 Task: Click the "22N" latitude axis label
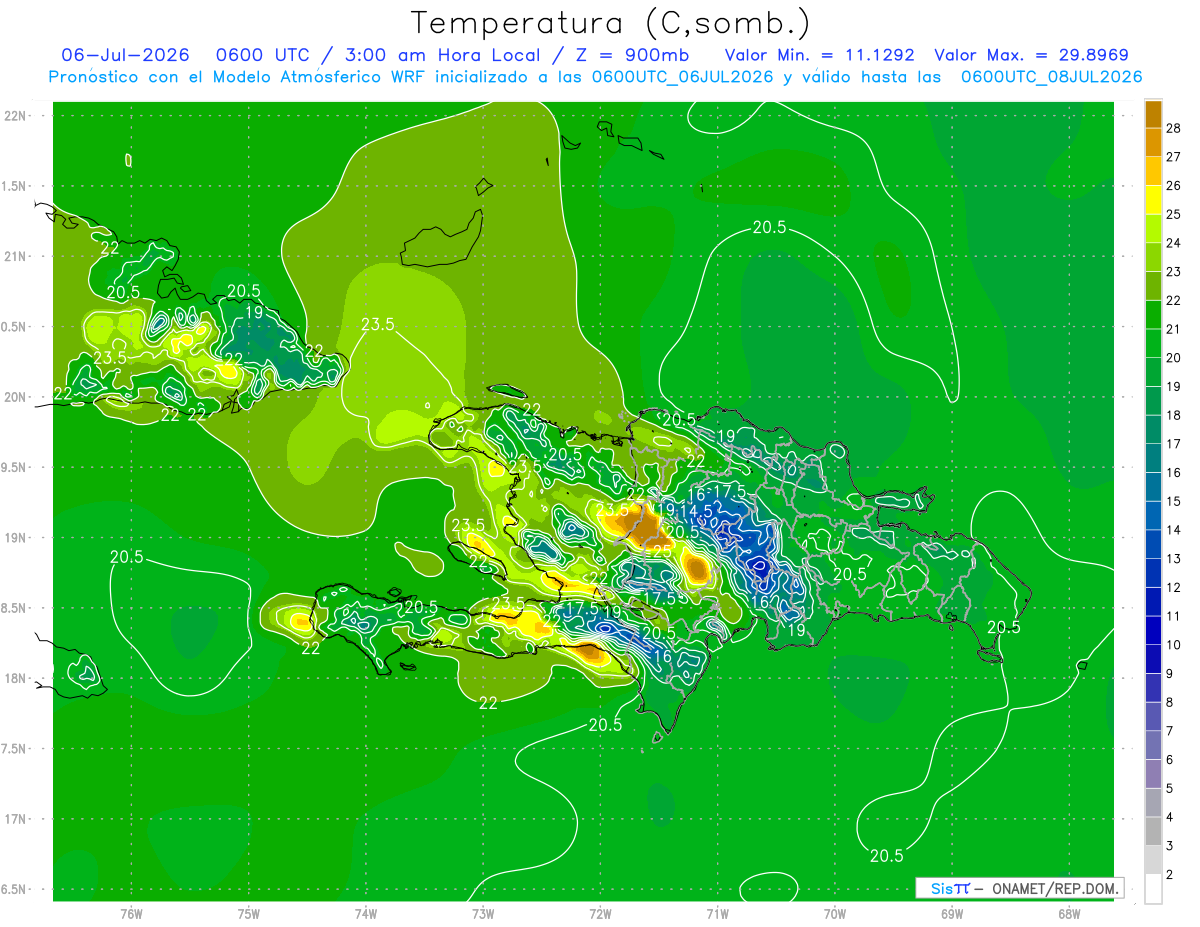[x=16, y=115]
